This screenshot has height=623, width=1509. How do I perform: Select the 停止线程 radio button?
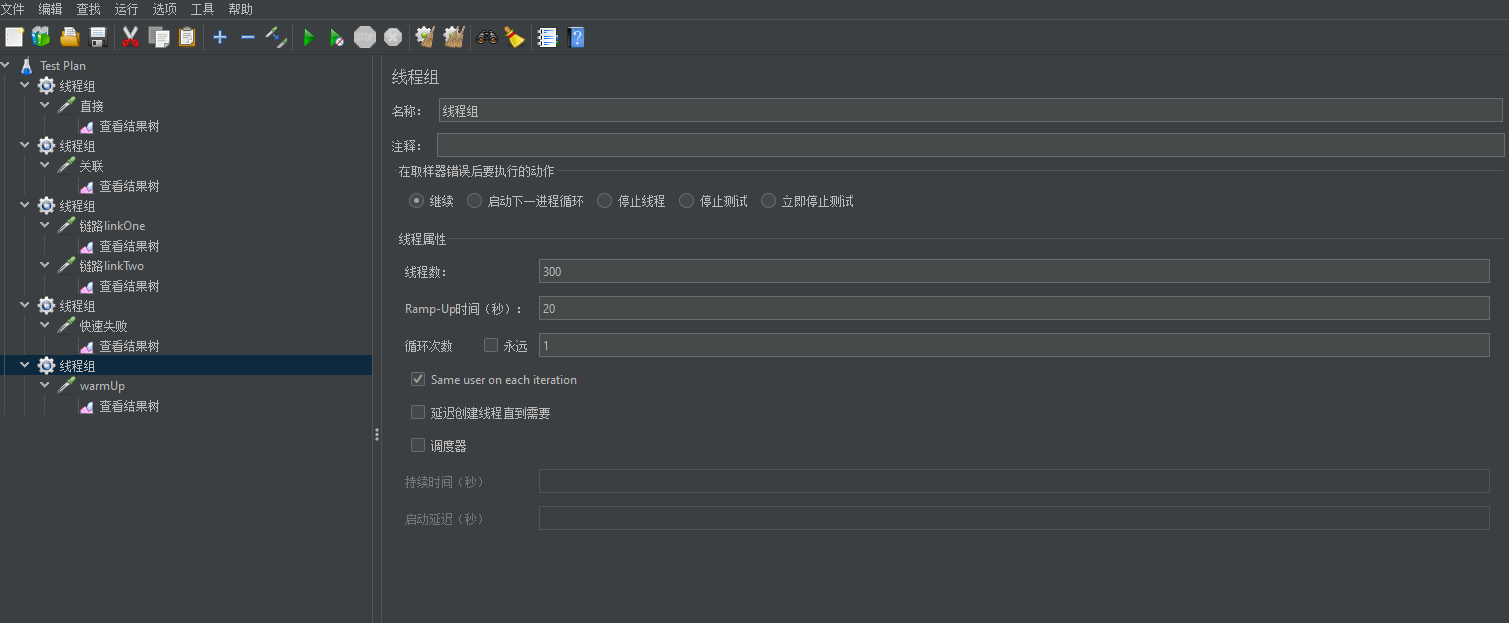[605, 201]
